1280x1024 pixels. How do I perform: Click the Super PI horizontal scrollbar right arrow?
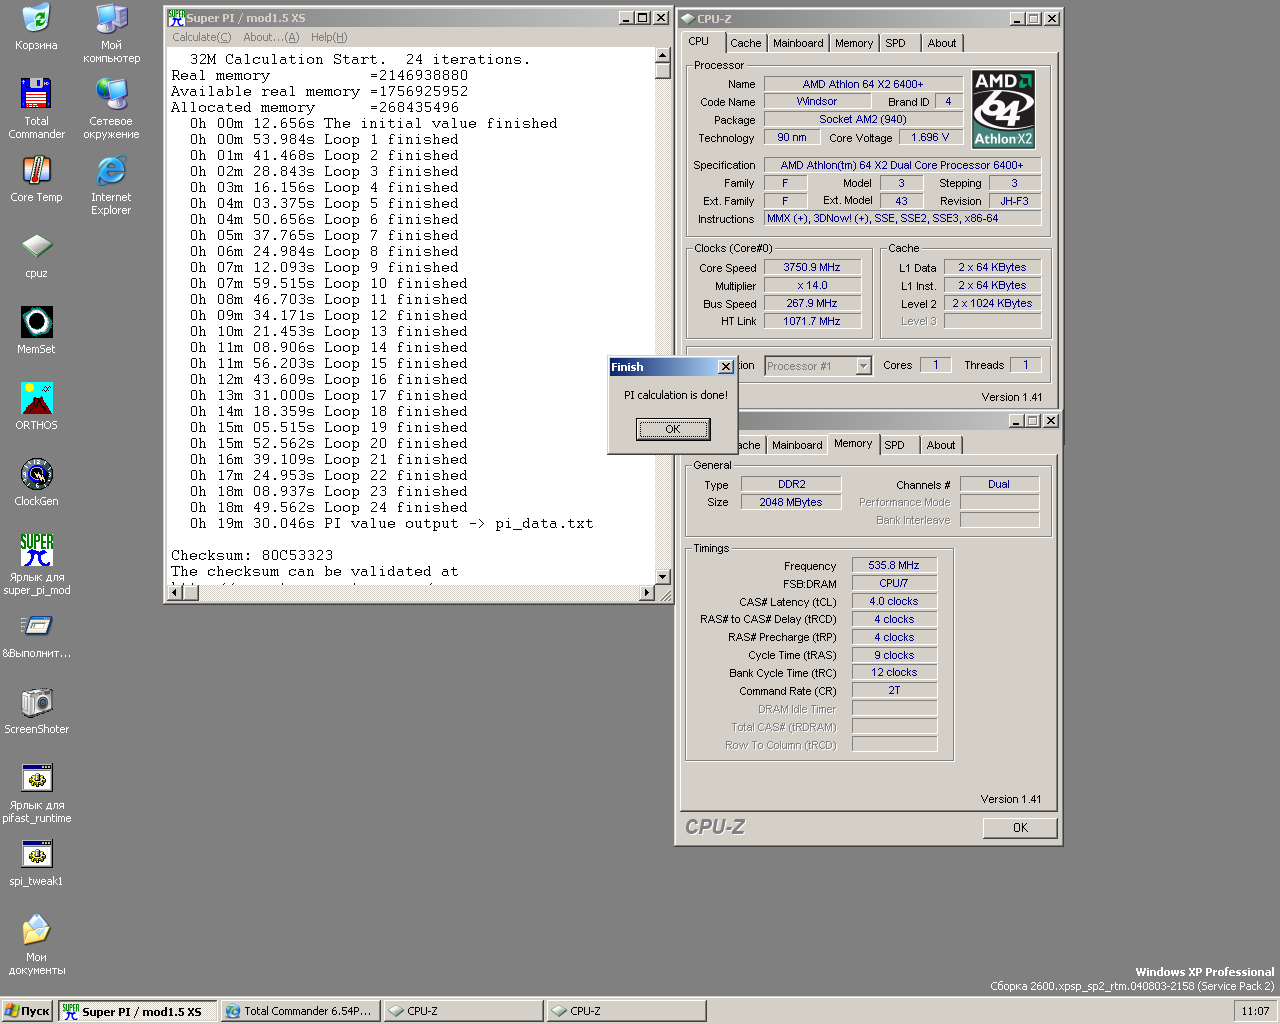[646, 593]
